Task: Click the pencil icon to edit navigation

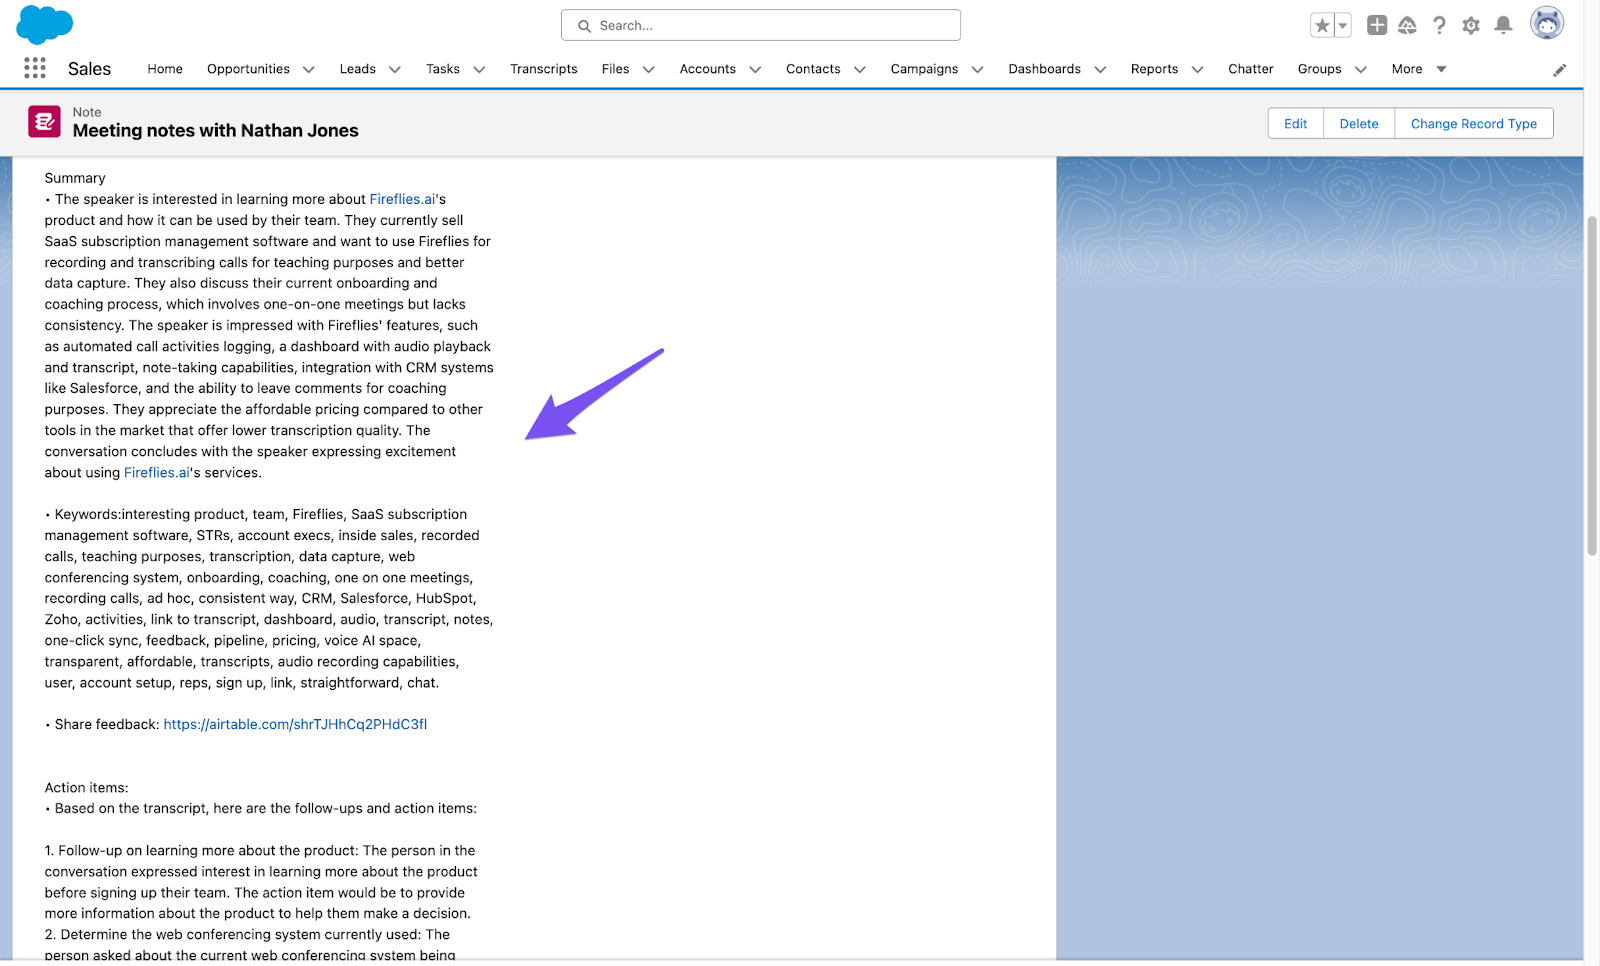Action: click(x=1560, y=70)
